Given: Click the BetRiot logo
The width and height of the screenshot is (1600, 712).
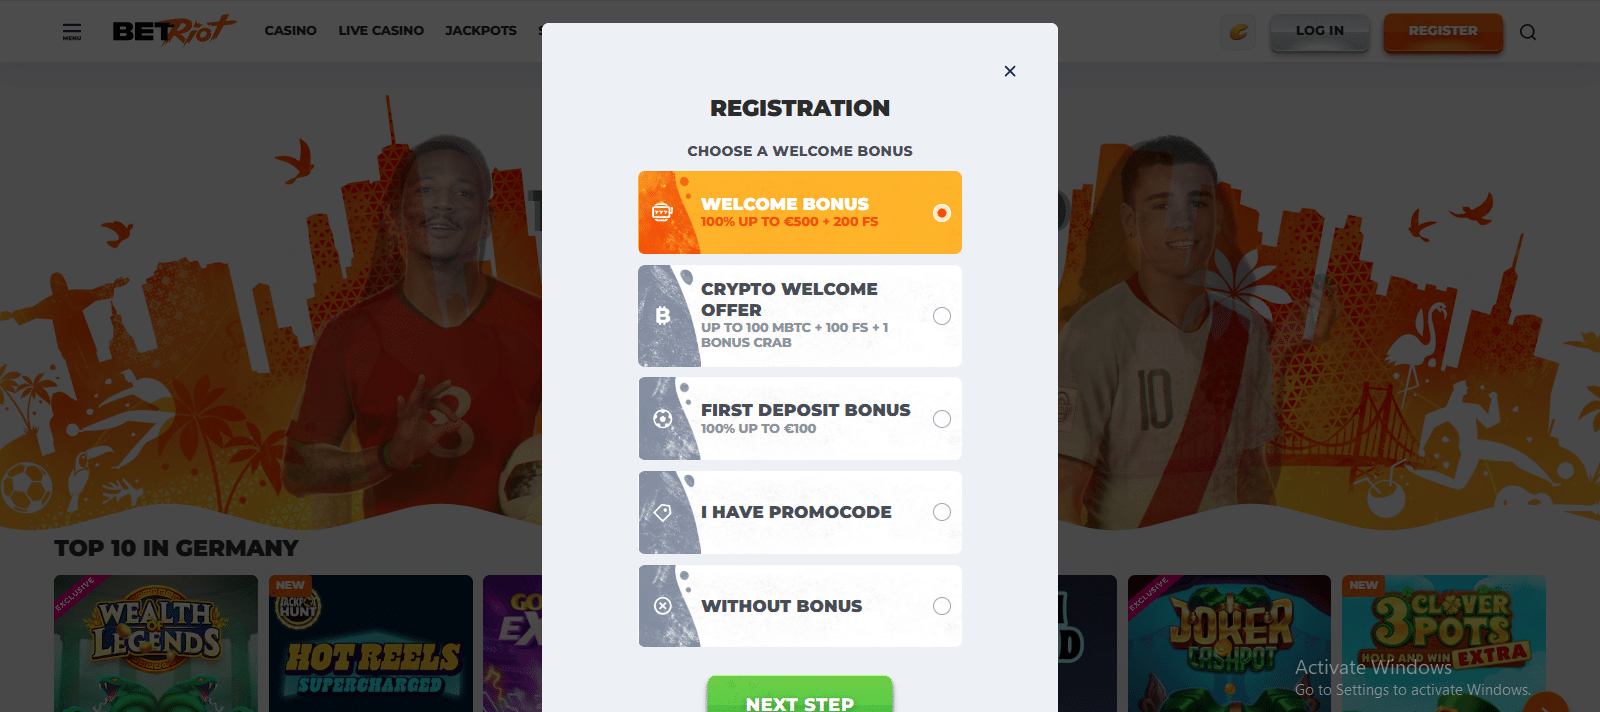Looking at the screenshot, I should tap(173, 31).
